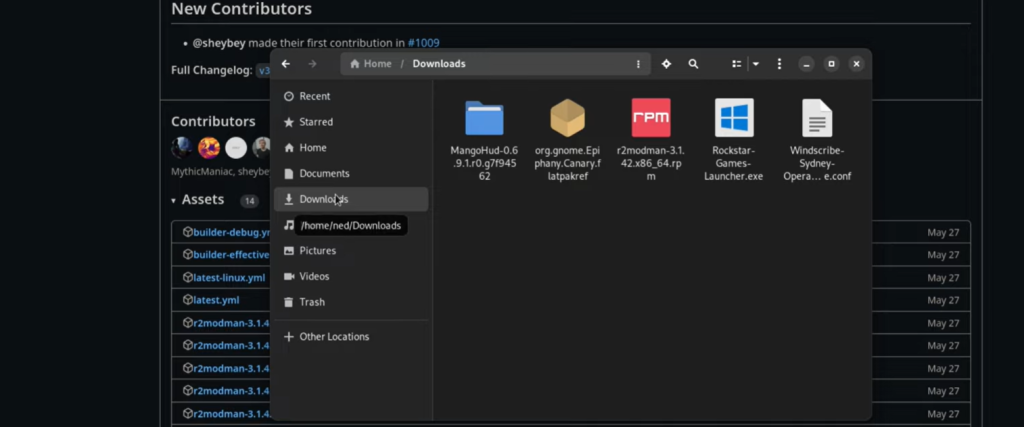Open view options dropdown arrow
This screenshot has height=427, width=1024.
click(x=756, y=64)
